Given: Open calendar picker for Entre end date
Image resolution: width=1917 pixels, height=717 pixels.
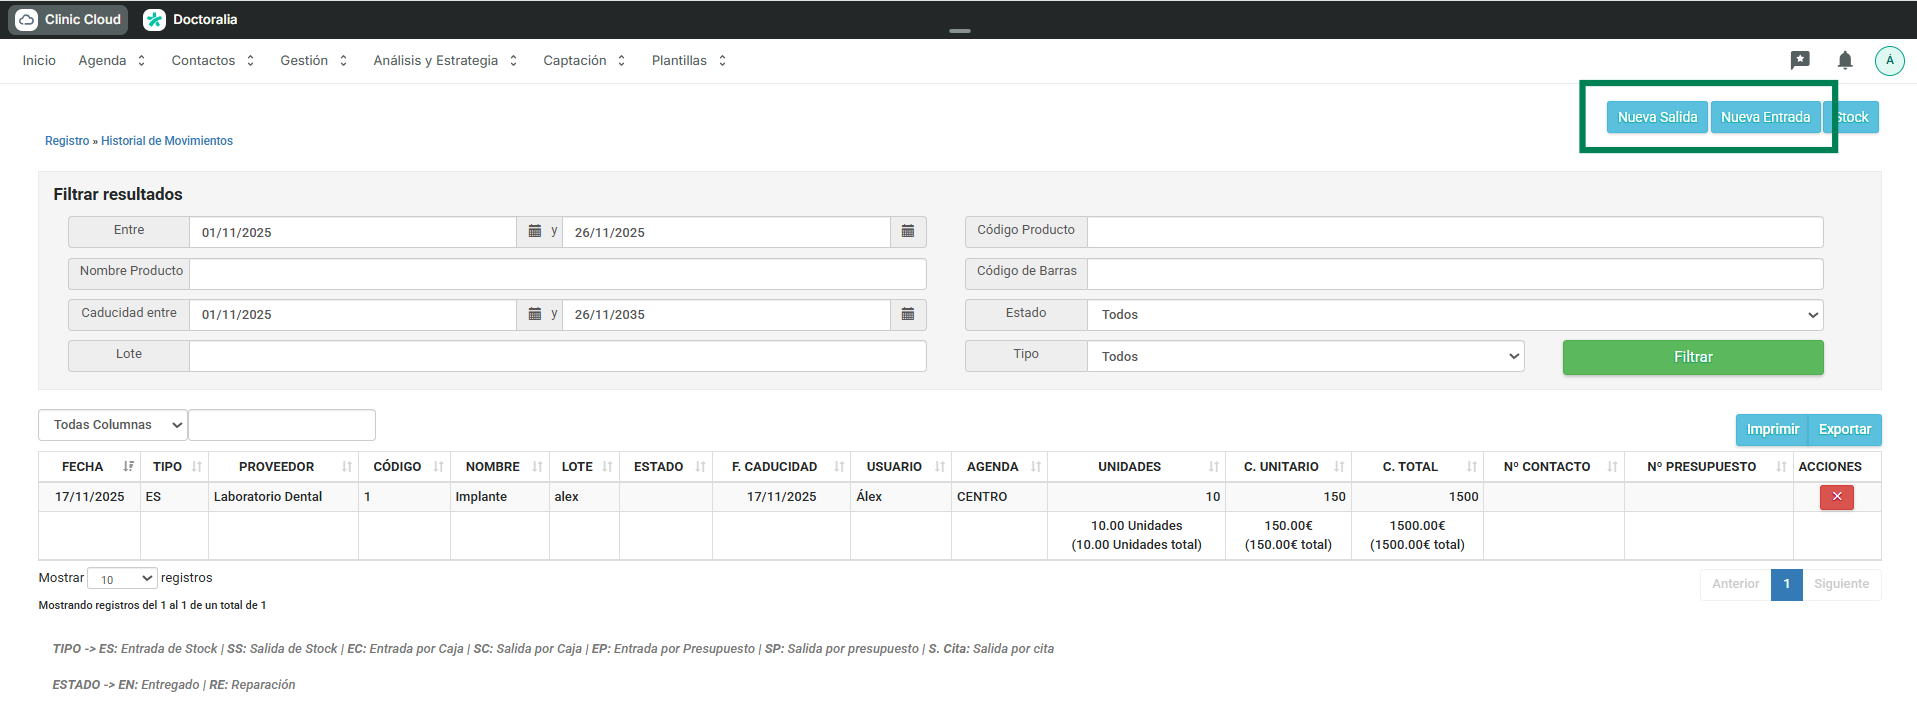Looking at the screenshot, I should 907,232.
